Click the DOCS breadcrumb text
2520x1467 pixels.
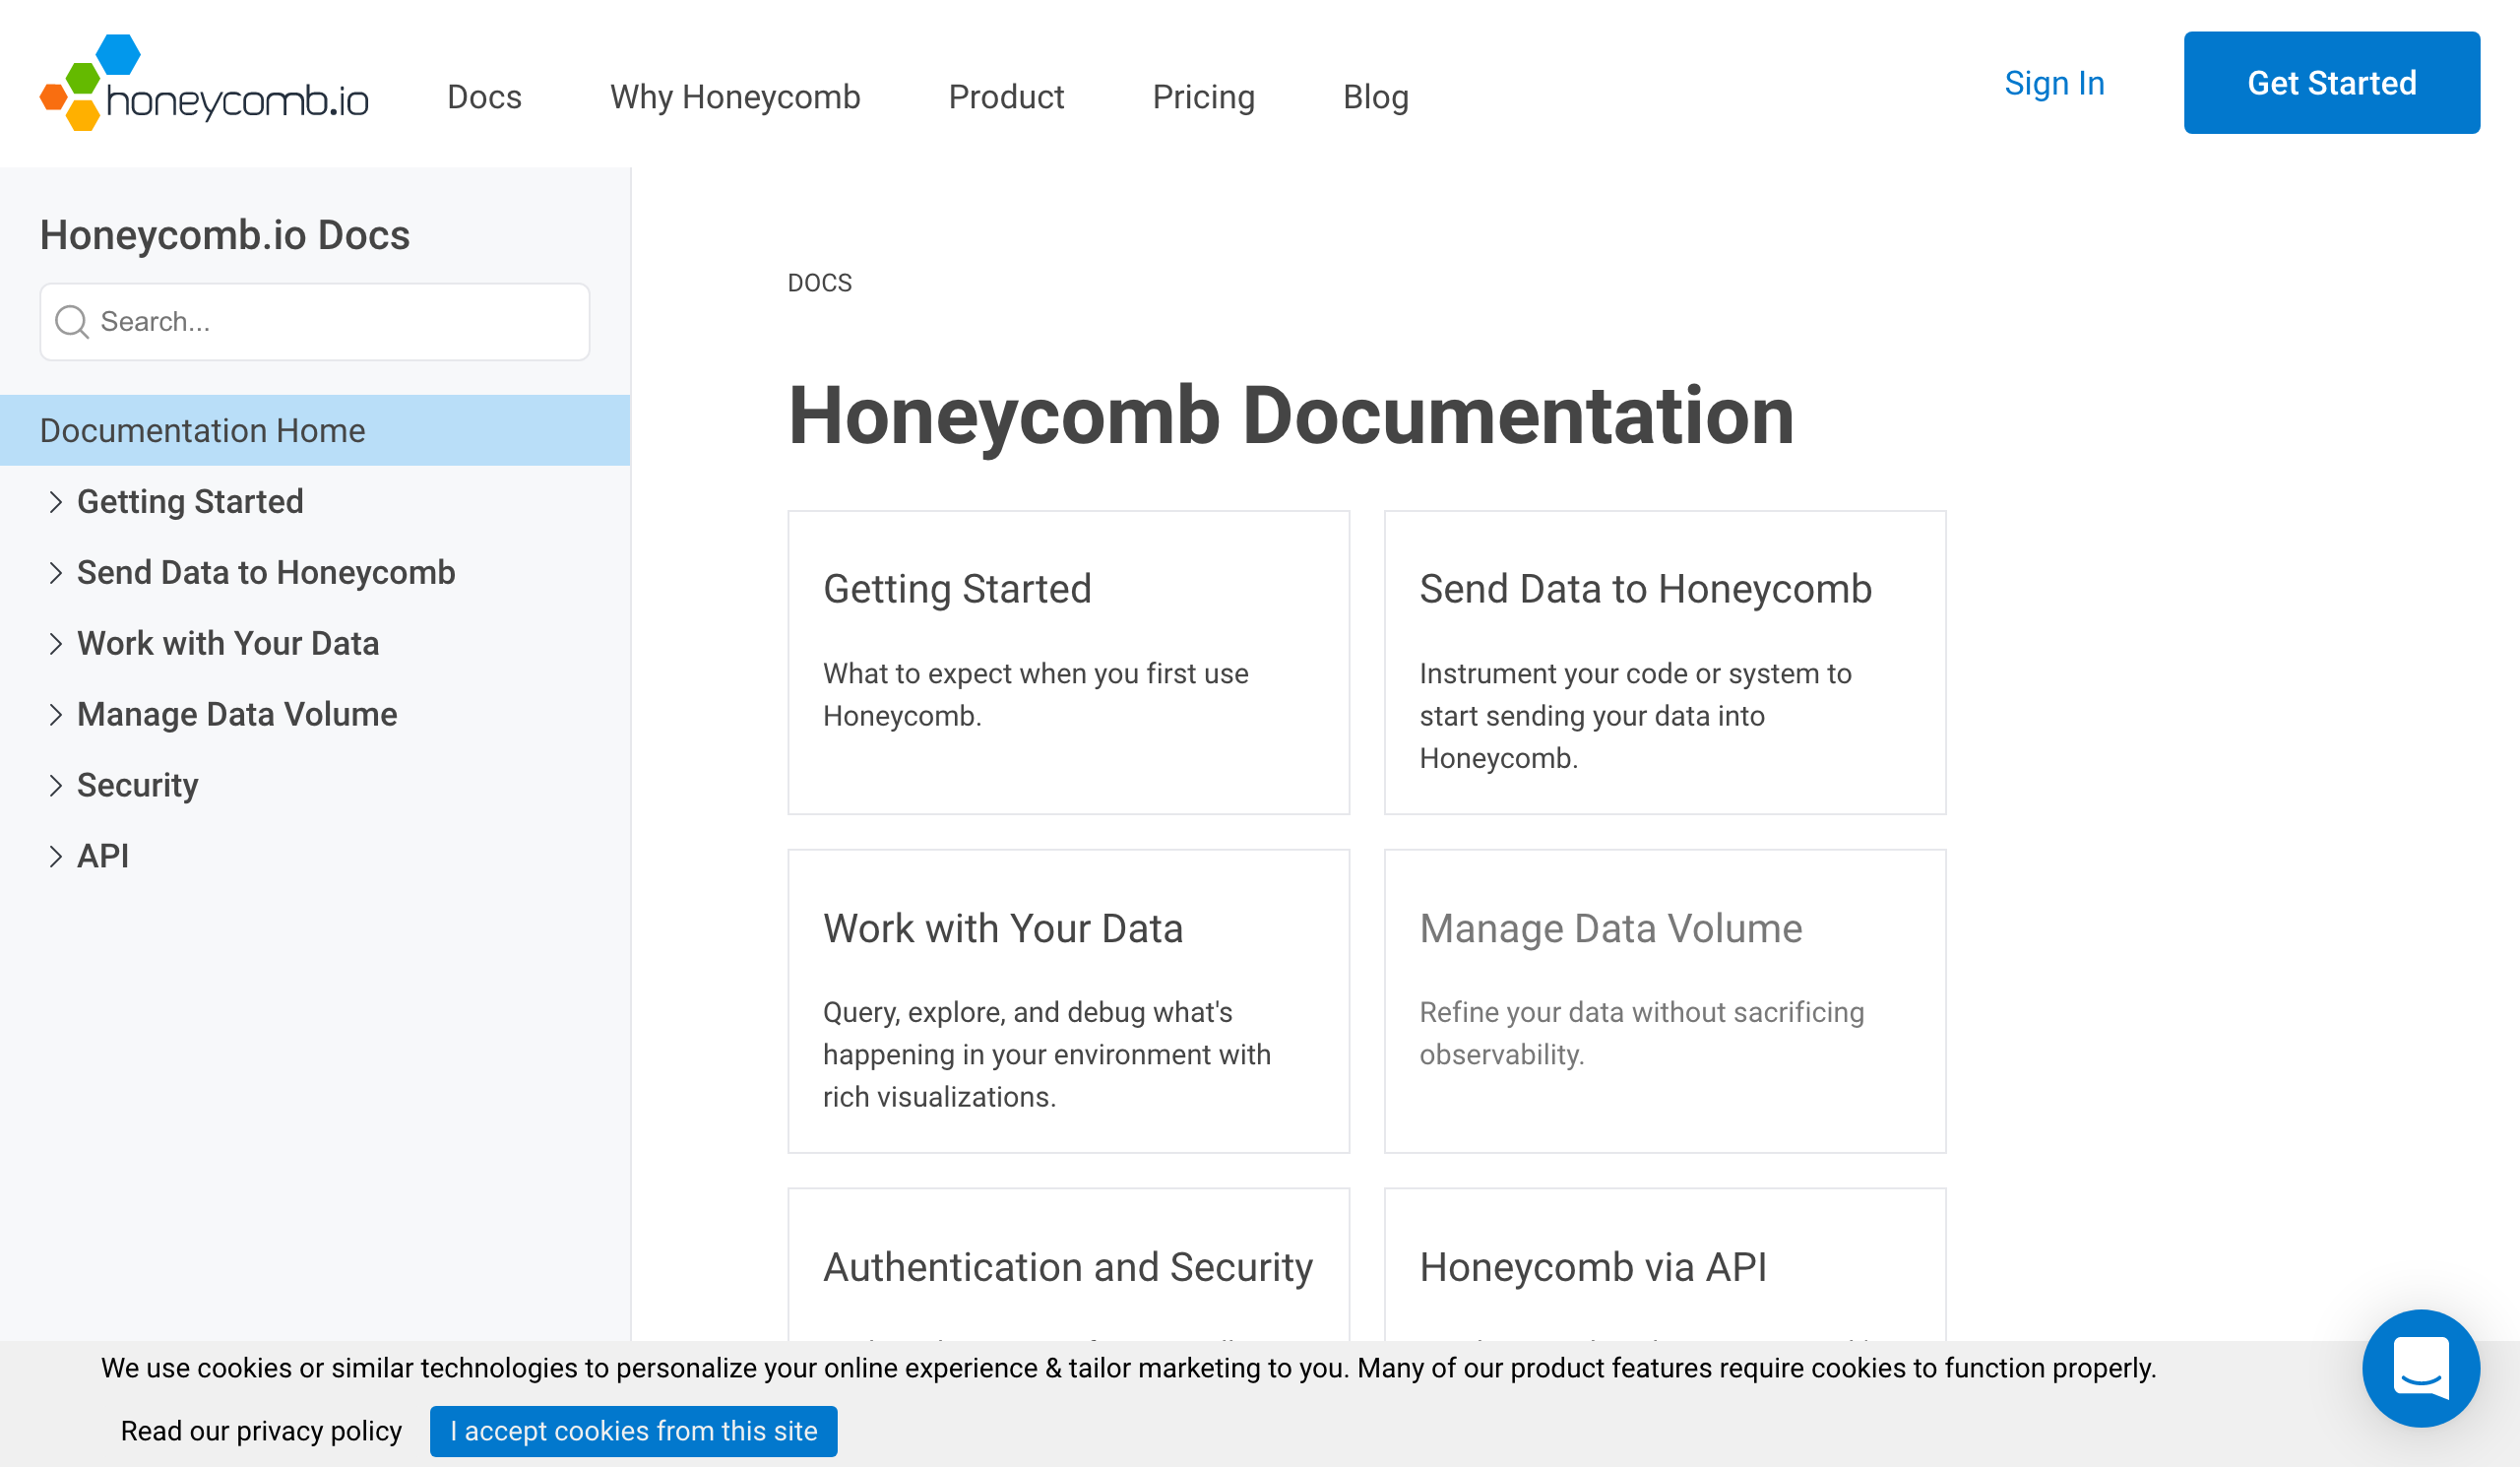pyautogui.click(x=819, y=283)
